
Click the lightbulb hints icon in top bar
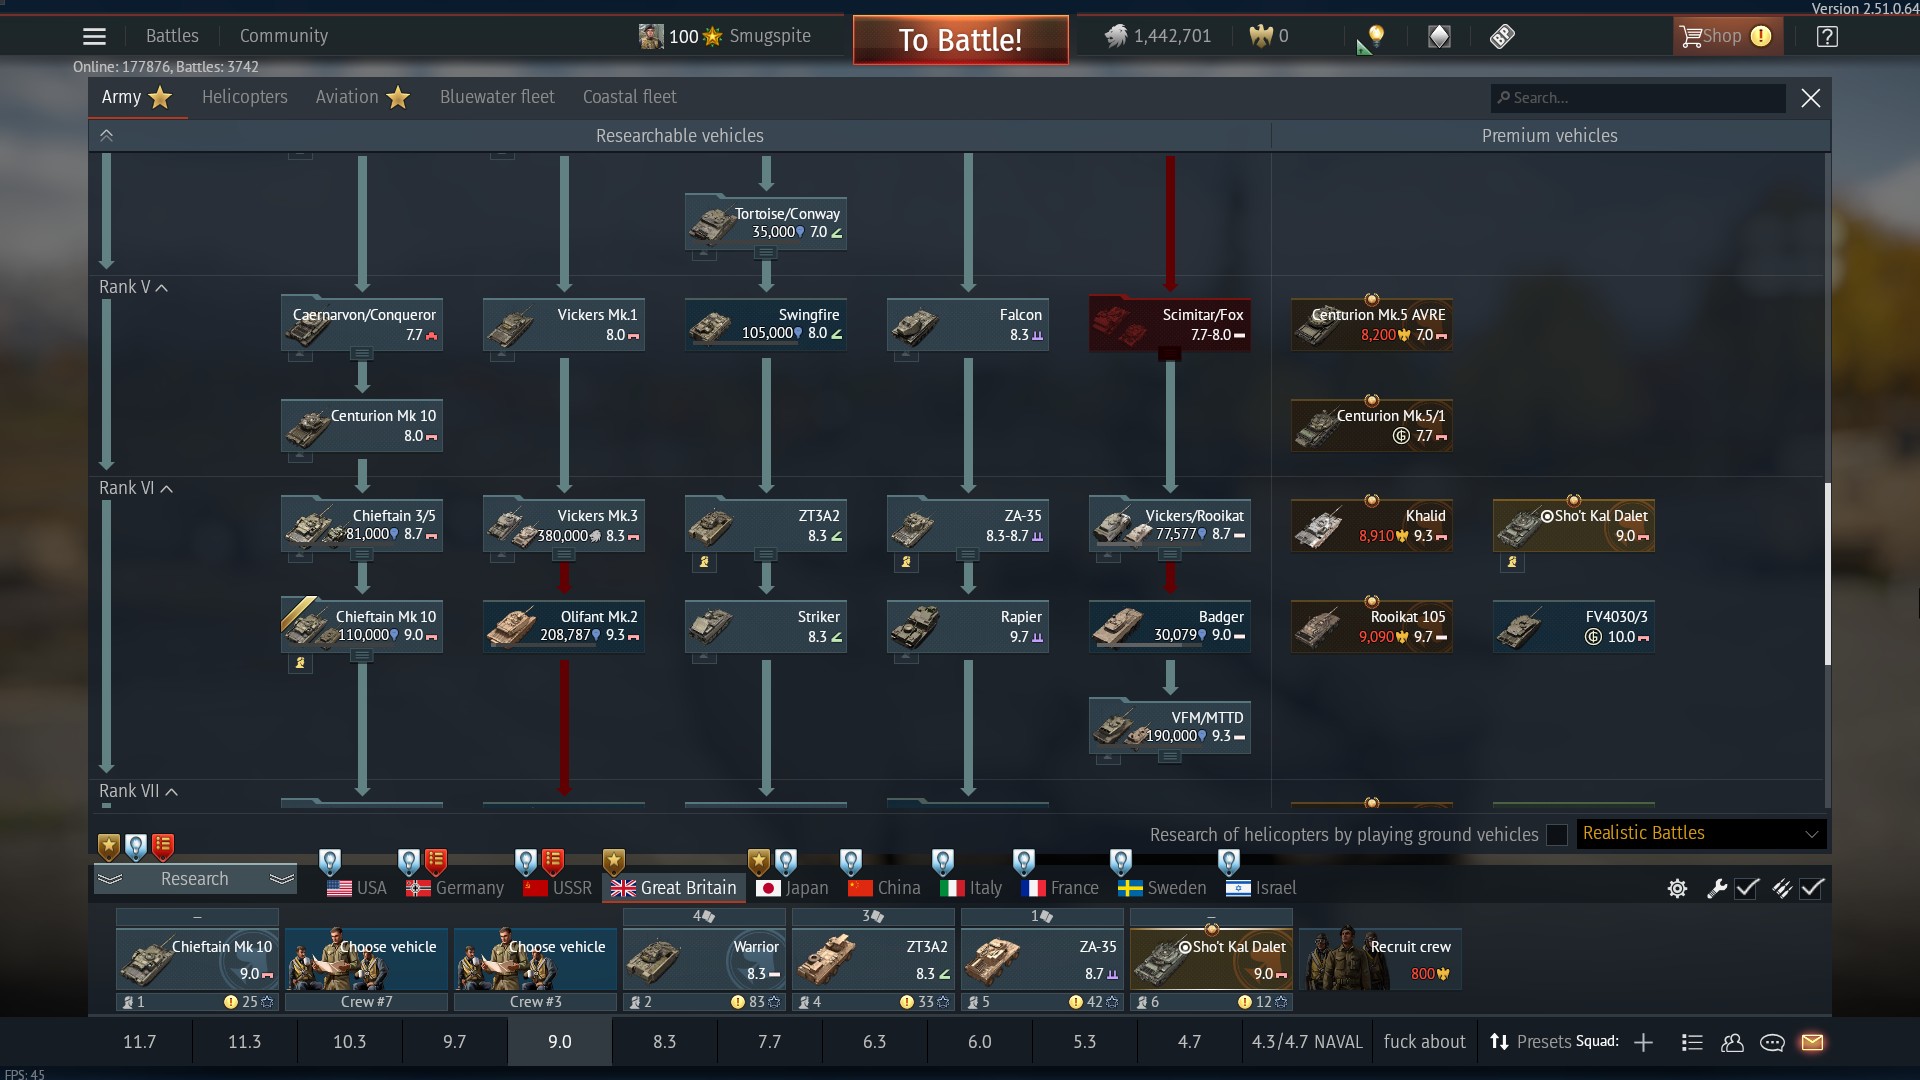(x=1376, y=37)
